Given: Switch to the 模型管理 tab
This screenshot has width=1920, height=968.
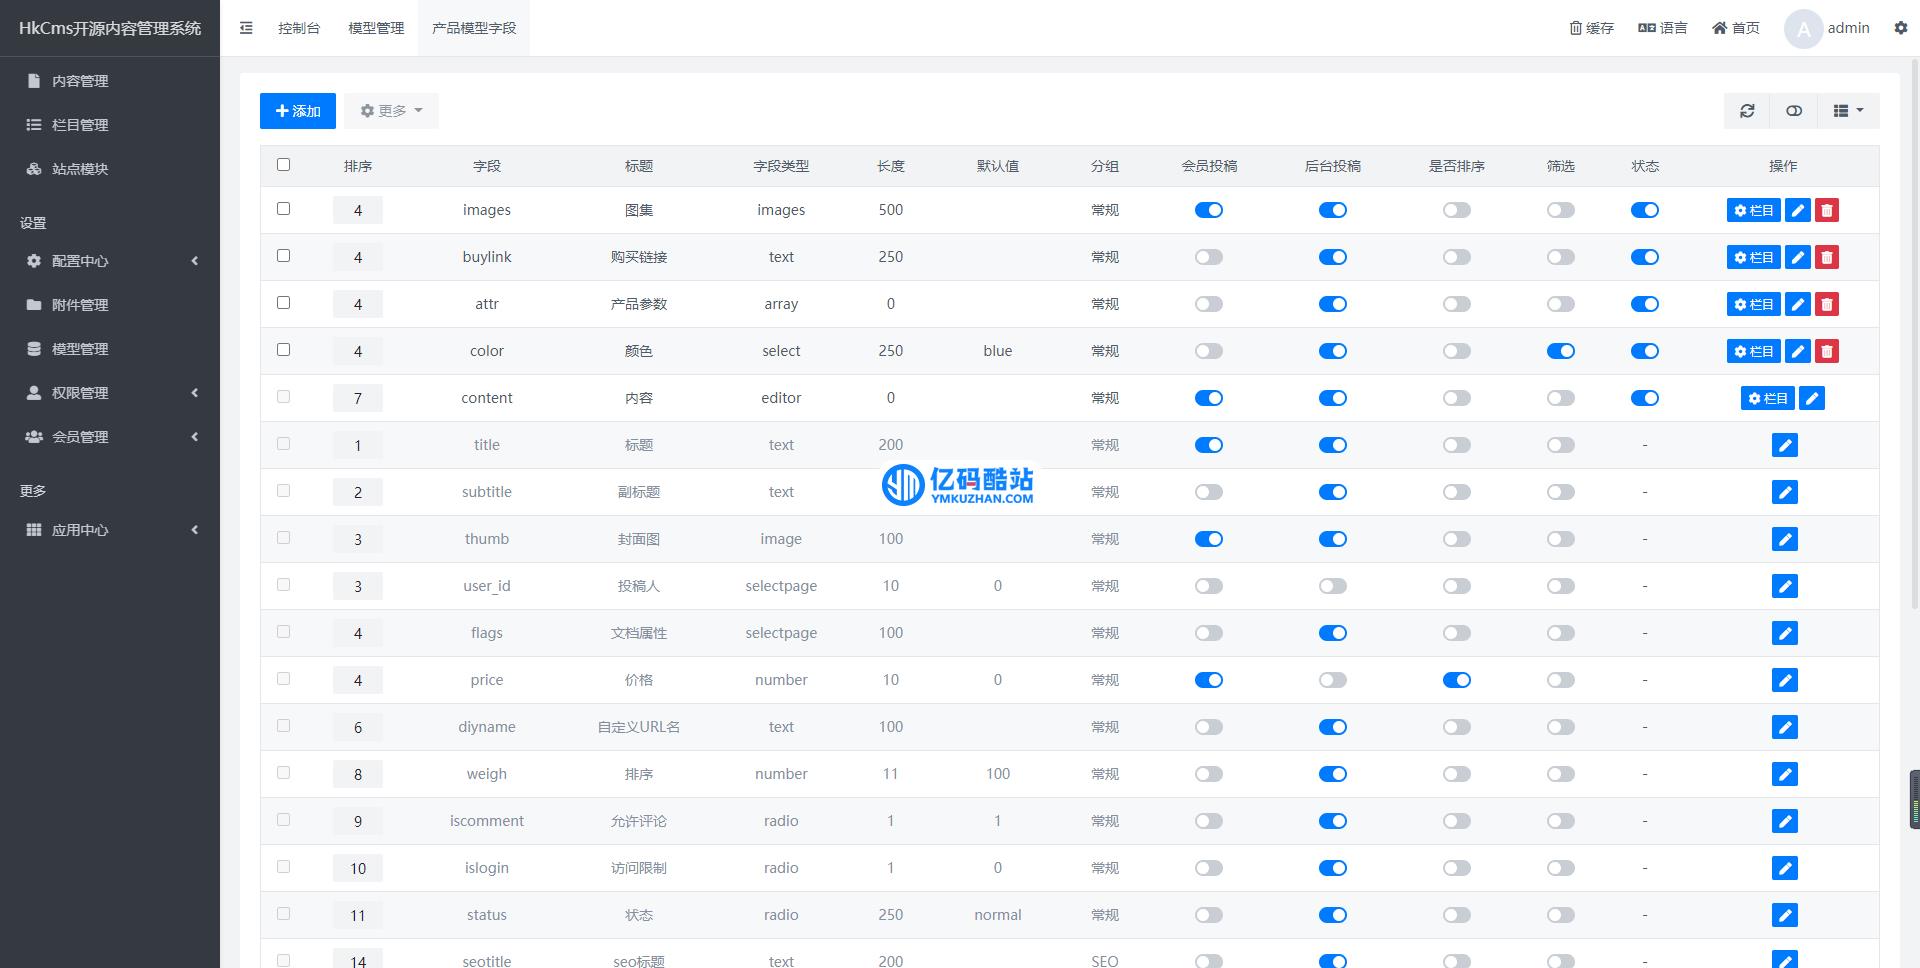Looking at the screenshot, I should pyautogui.click(x=376, y=28).
